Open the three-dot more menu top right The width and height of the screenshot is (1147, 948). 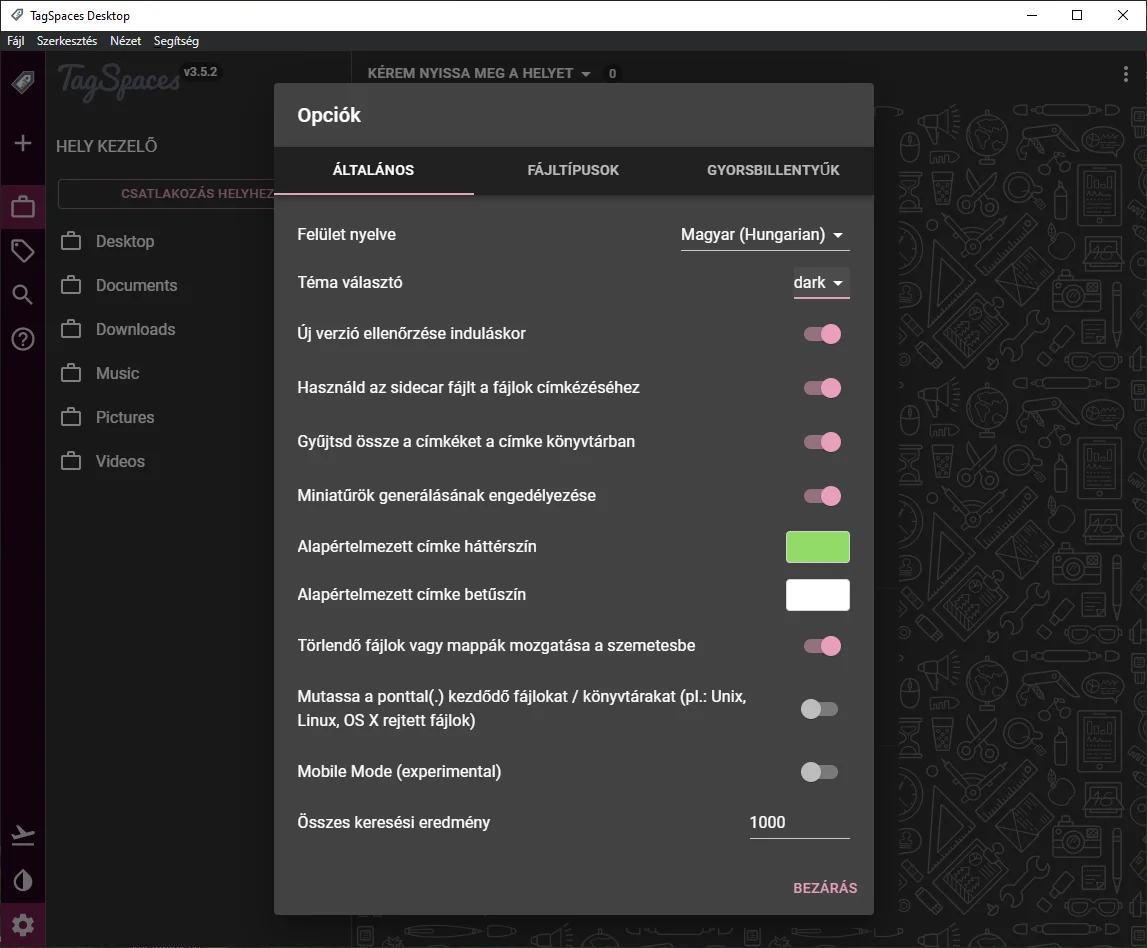pos(1125,73)
